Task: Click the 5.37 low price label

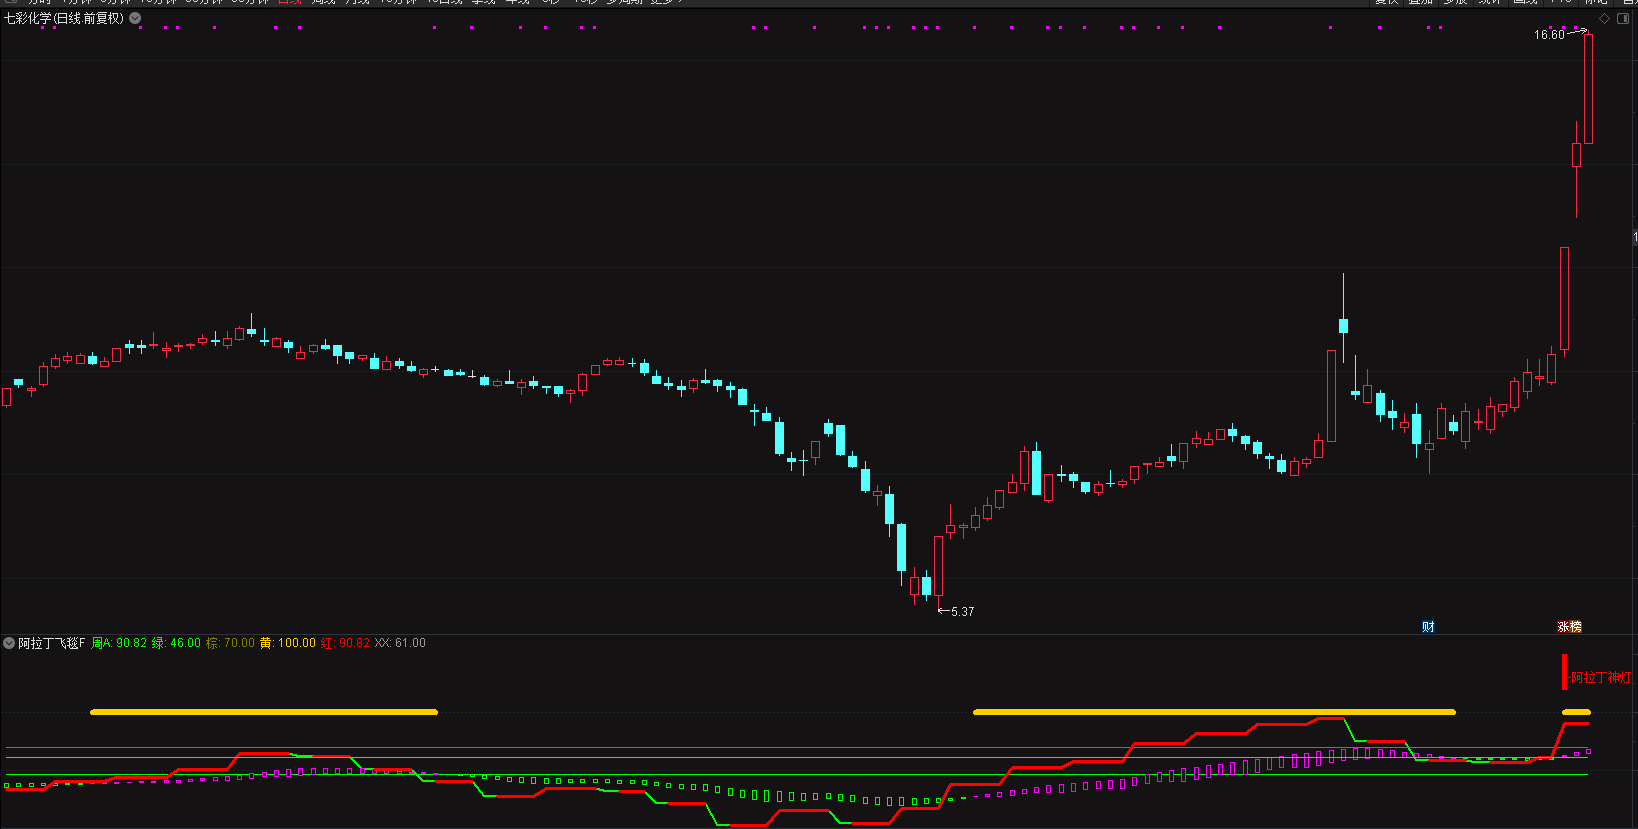Action: pyautogui.click(x=962, y=611)
